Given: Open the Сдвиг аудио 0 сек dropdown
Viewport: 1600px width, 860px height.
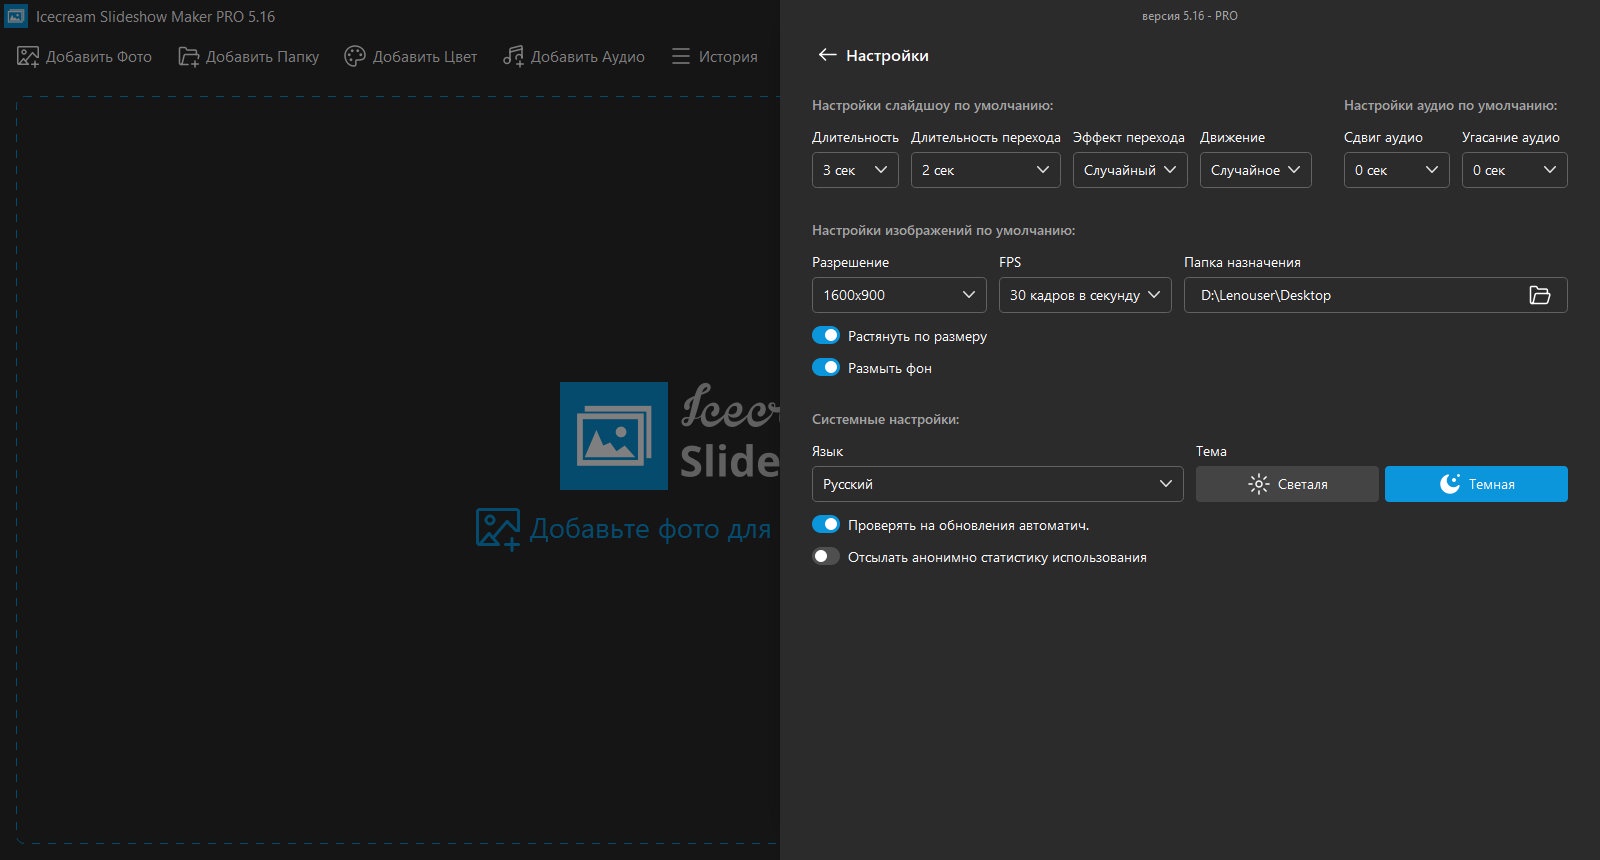Looking at the screenshot, I should click(1397, 170).
